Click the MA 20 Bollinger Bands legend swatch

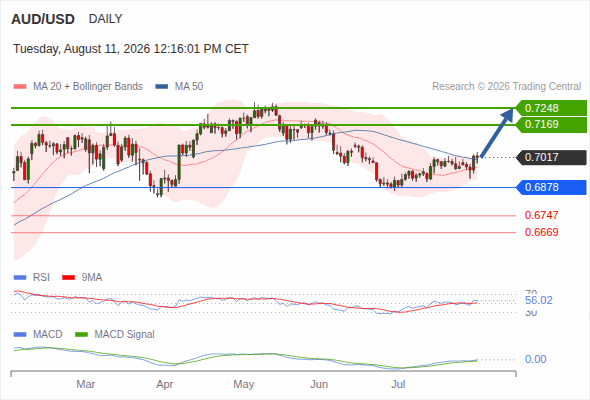tap(20, 87)
